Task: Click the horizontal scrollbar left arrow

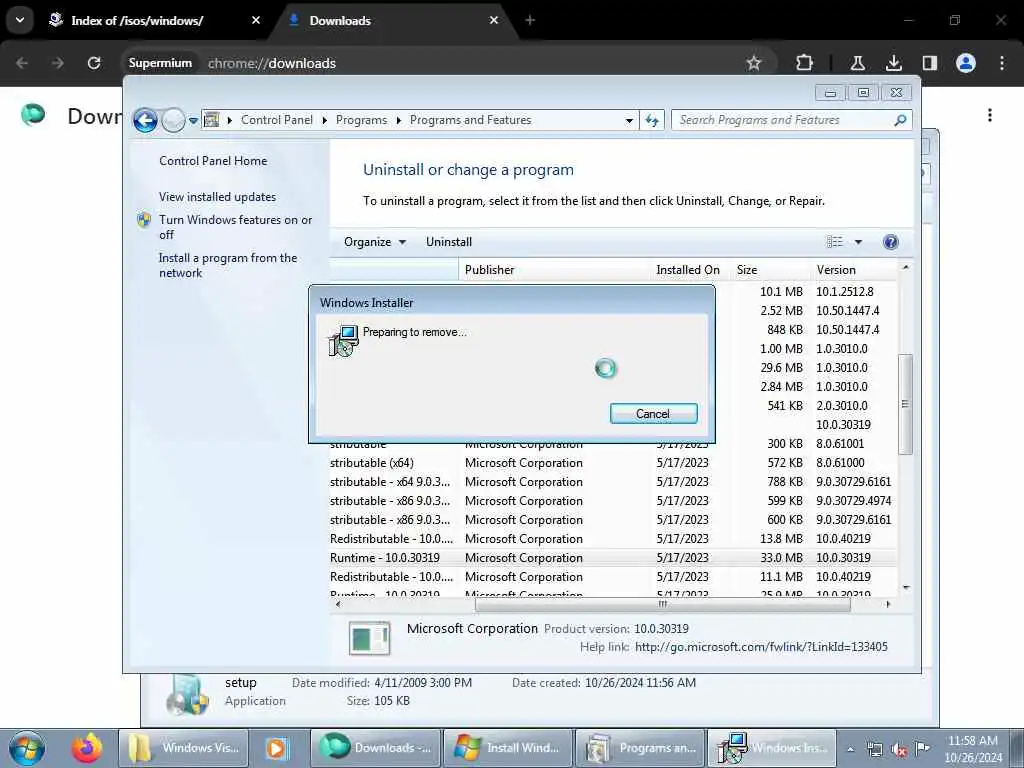Action: click(338, 604)
